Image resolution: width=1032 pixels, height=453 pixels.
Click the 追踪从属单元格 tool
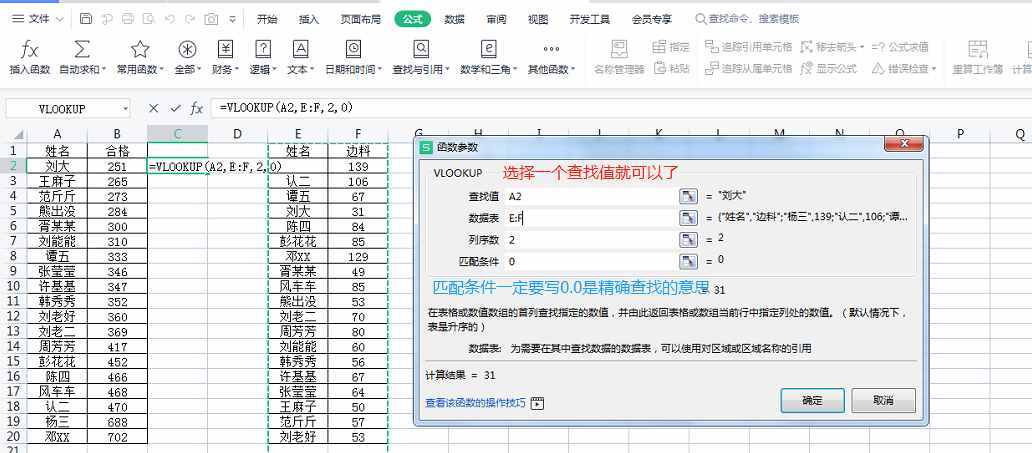pyautogui.click(x=748, y=68)
